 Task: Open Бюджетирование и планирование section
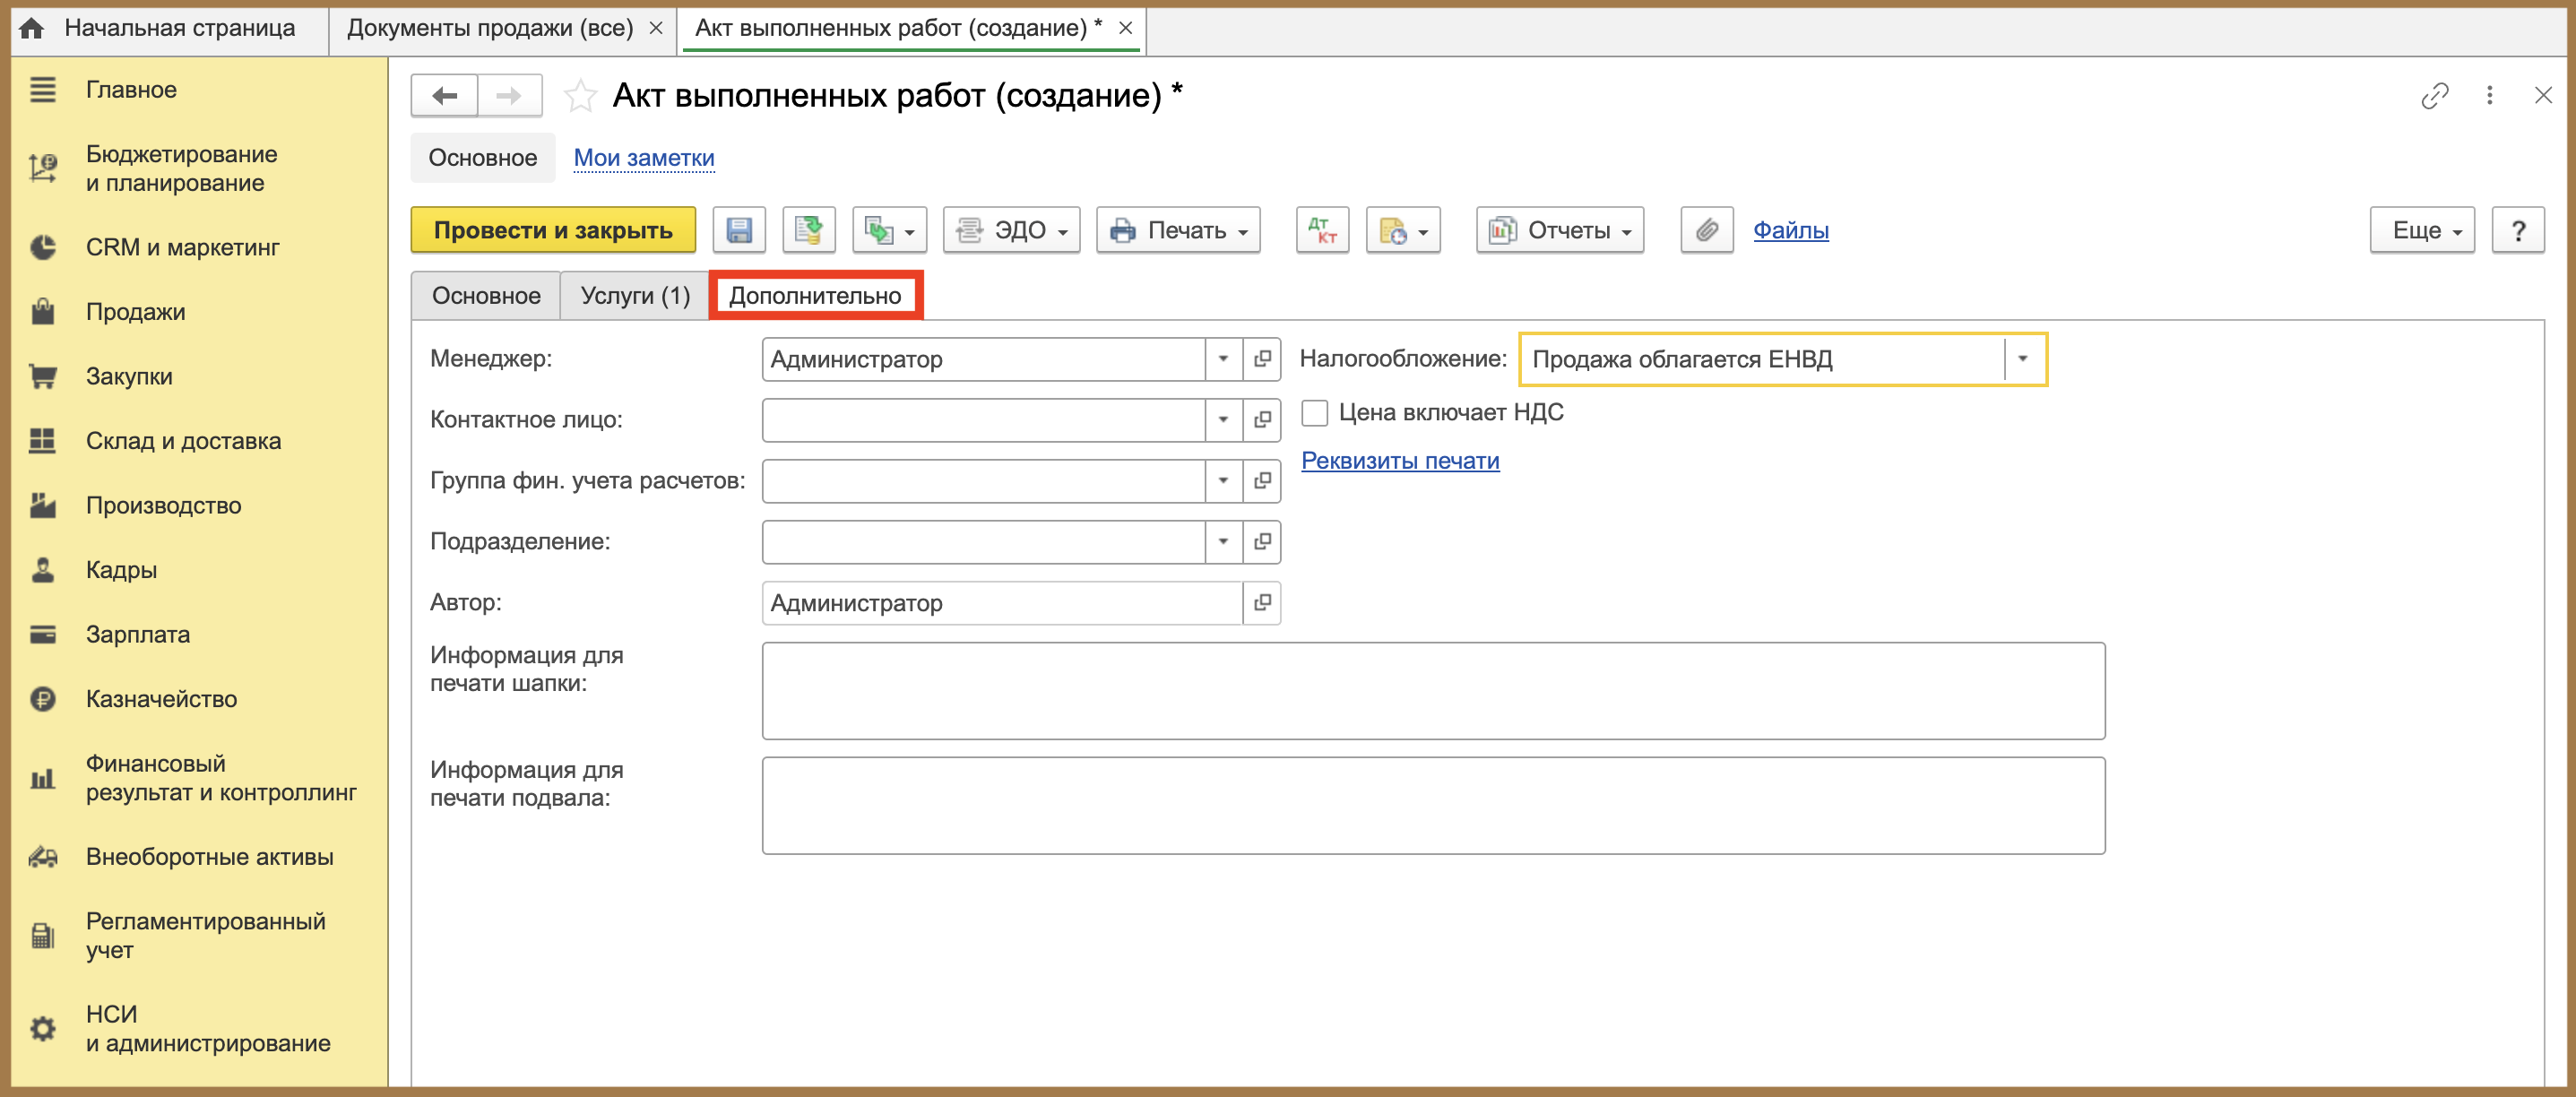(x=181, y=168)
